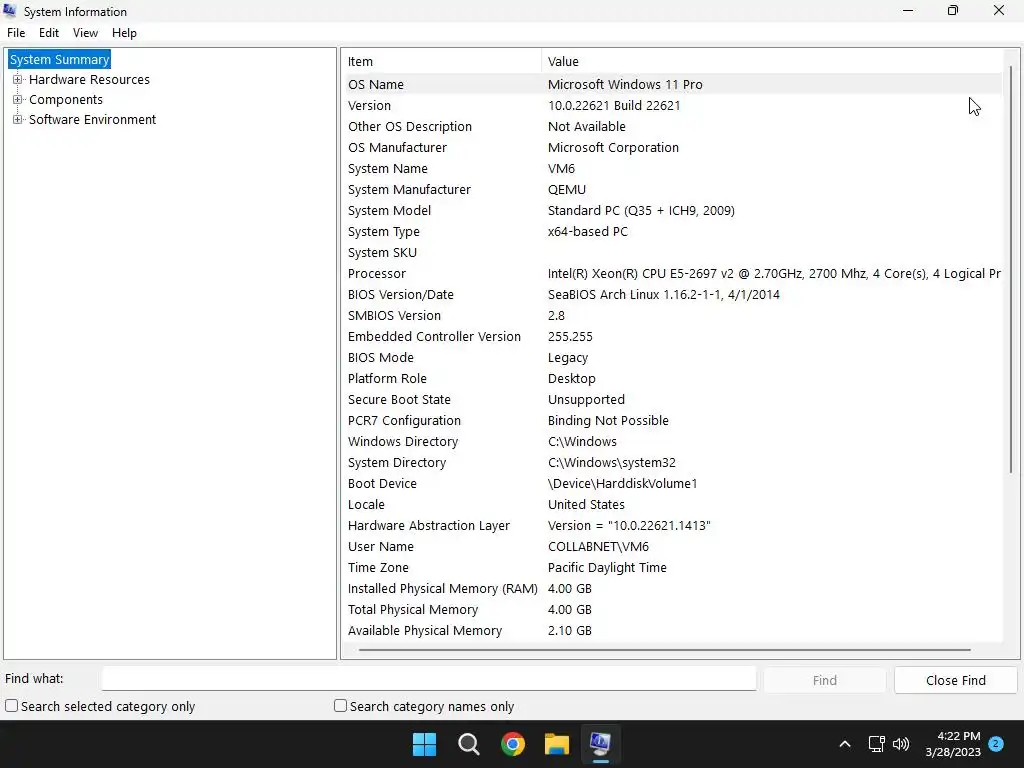Select Available Physical Memory row
This screenshot has height=768, width=1024.
(x=673, y=631)
